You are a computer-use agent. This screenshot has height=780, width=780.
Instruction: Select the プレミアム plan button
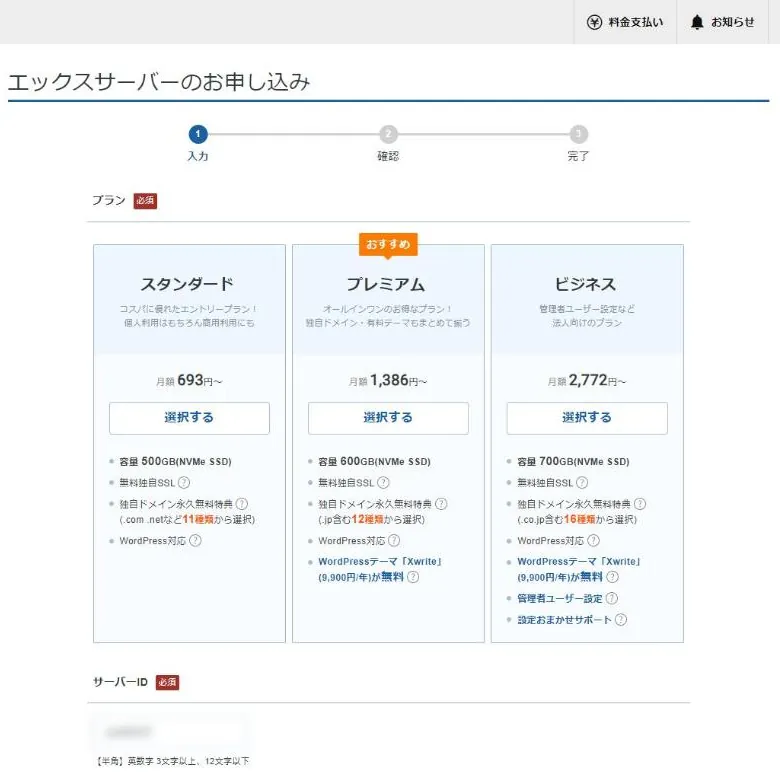[x=388, y=418]
